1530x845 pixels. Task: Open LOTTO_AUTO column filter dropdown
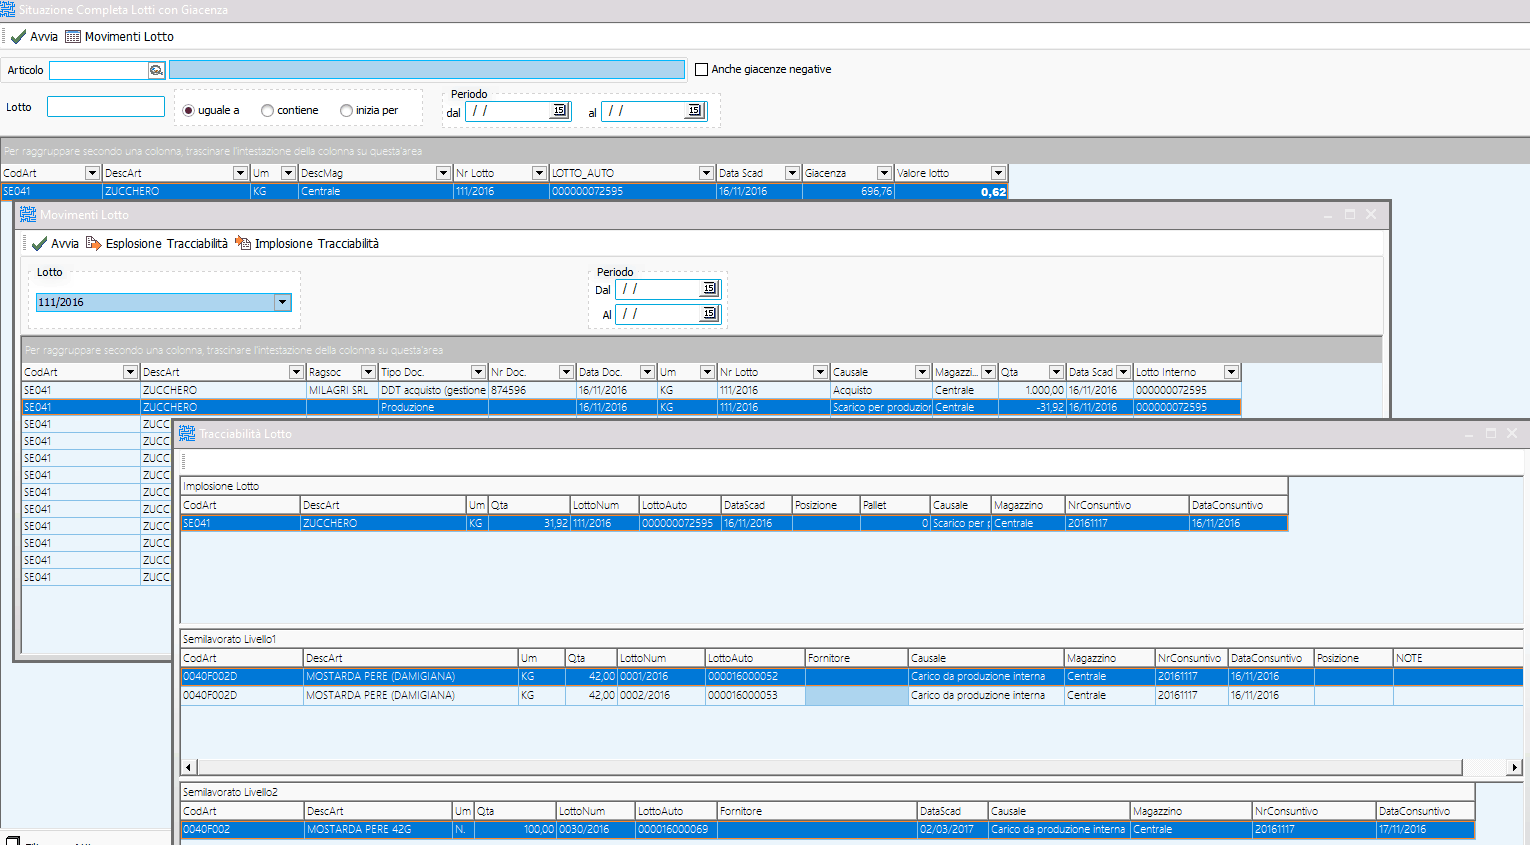706,173
